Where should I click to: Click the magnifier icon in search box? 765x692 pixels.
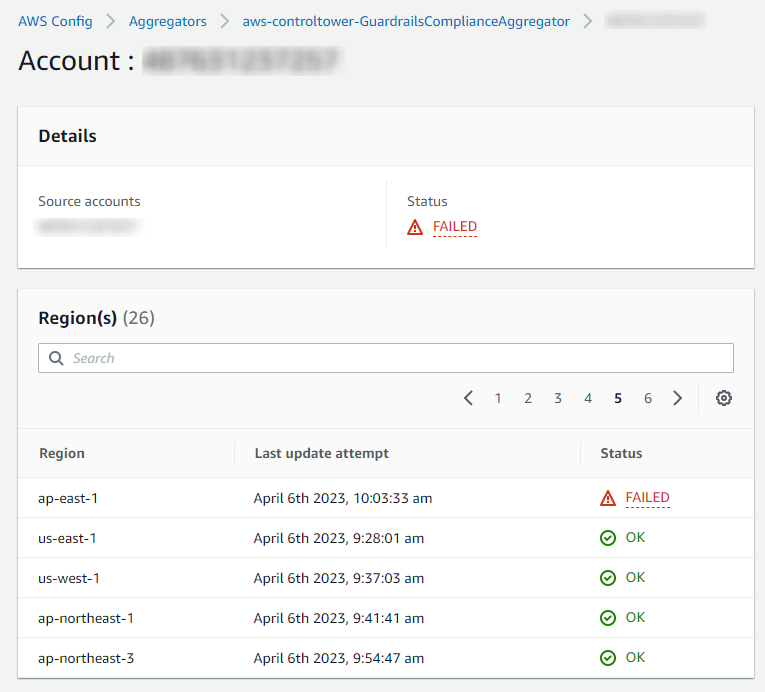pos(56,358)
